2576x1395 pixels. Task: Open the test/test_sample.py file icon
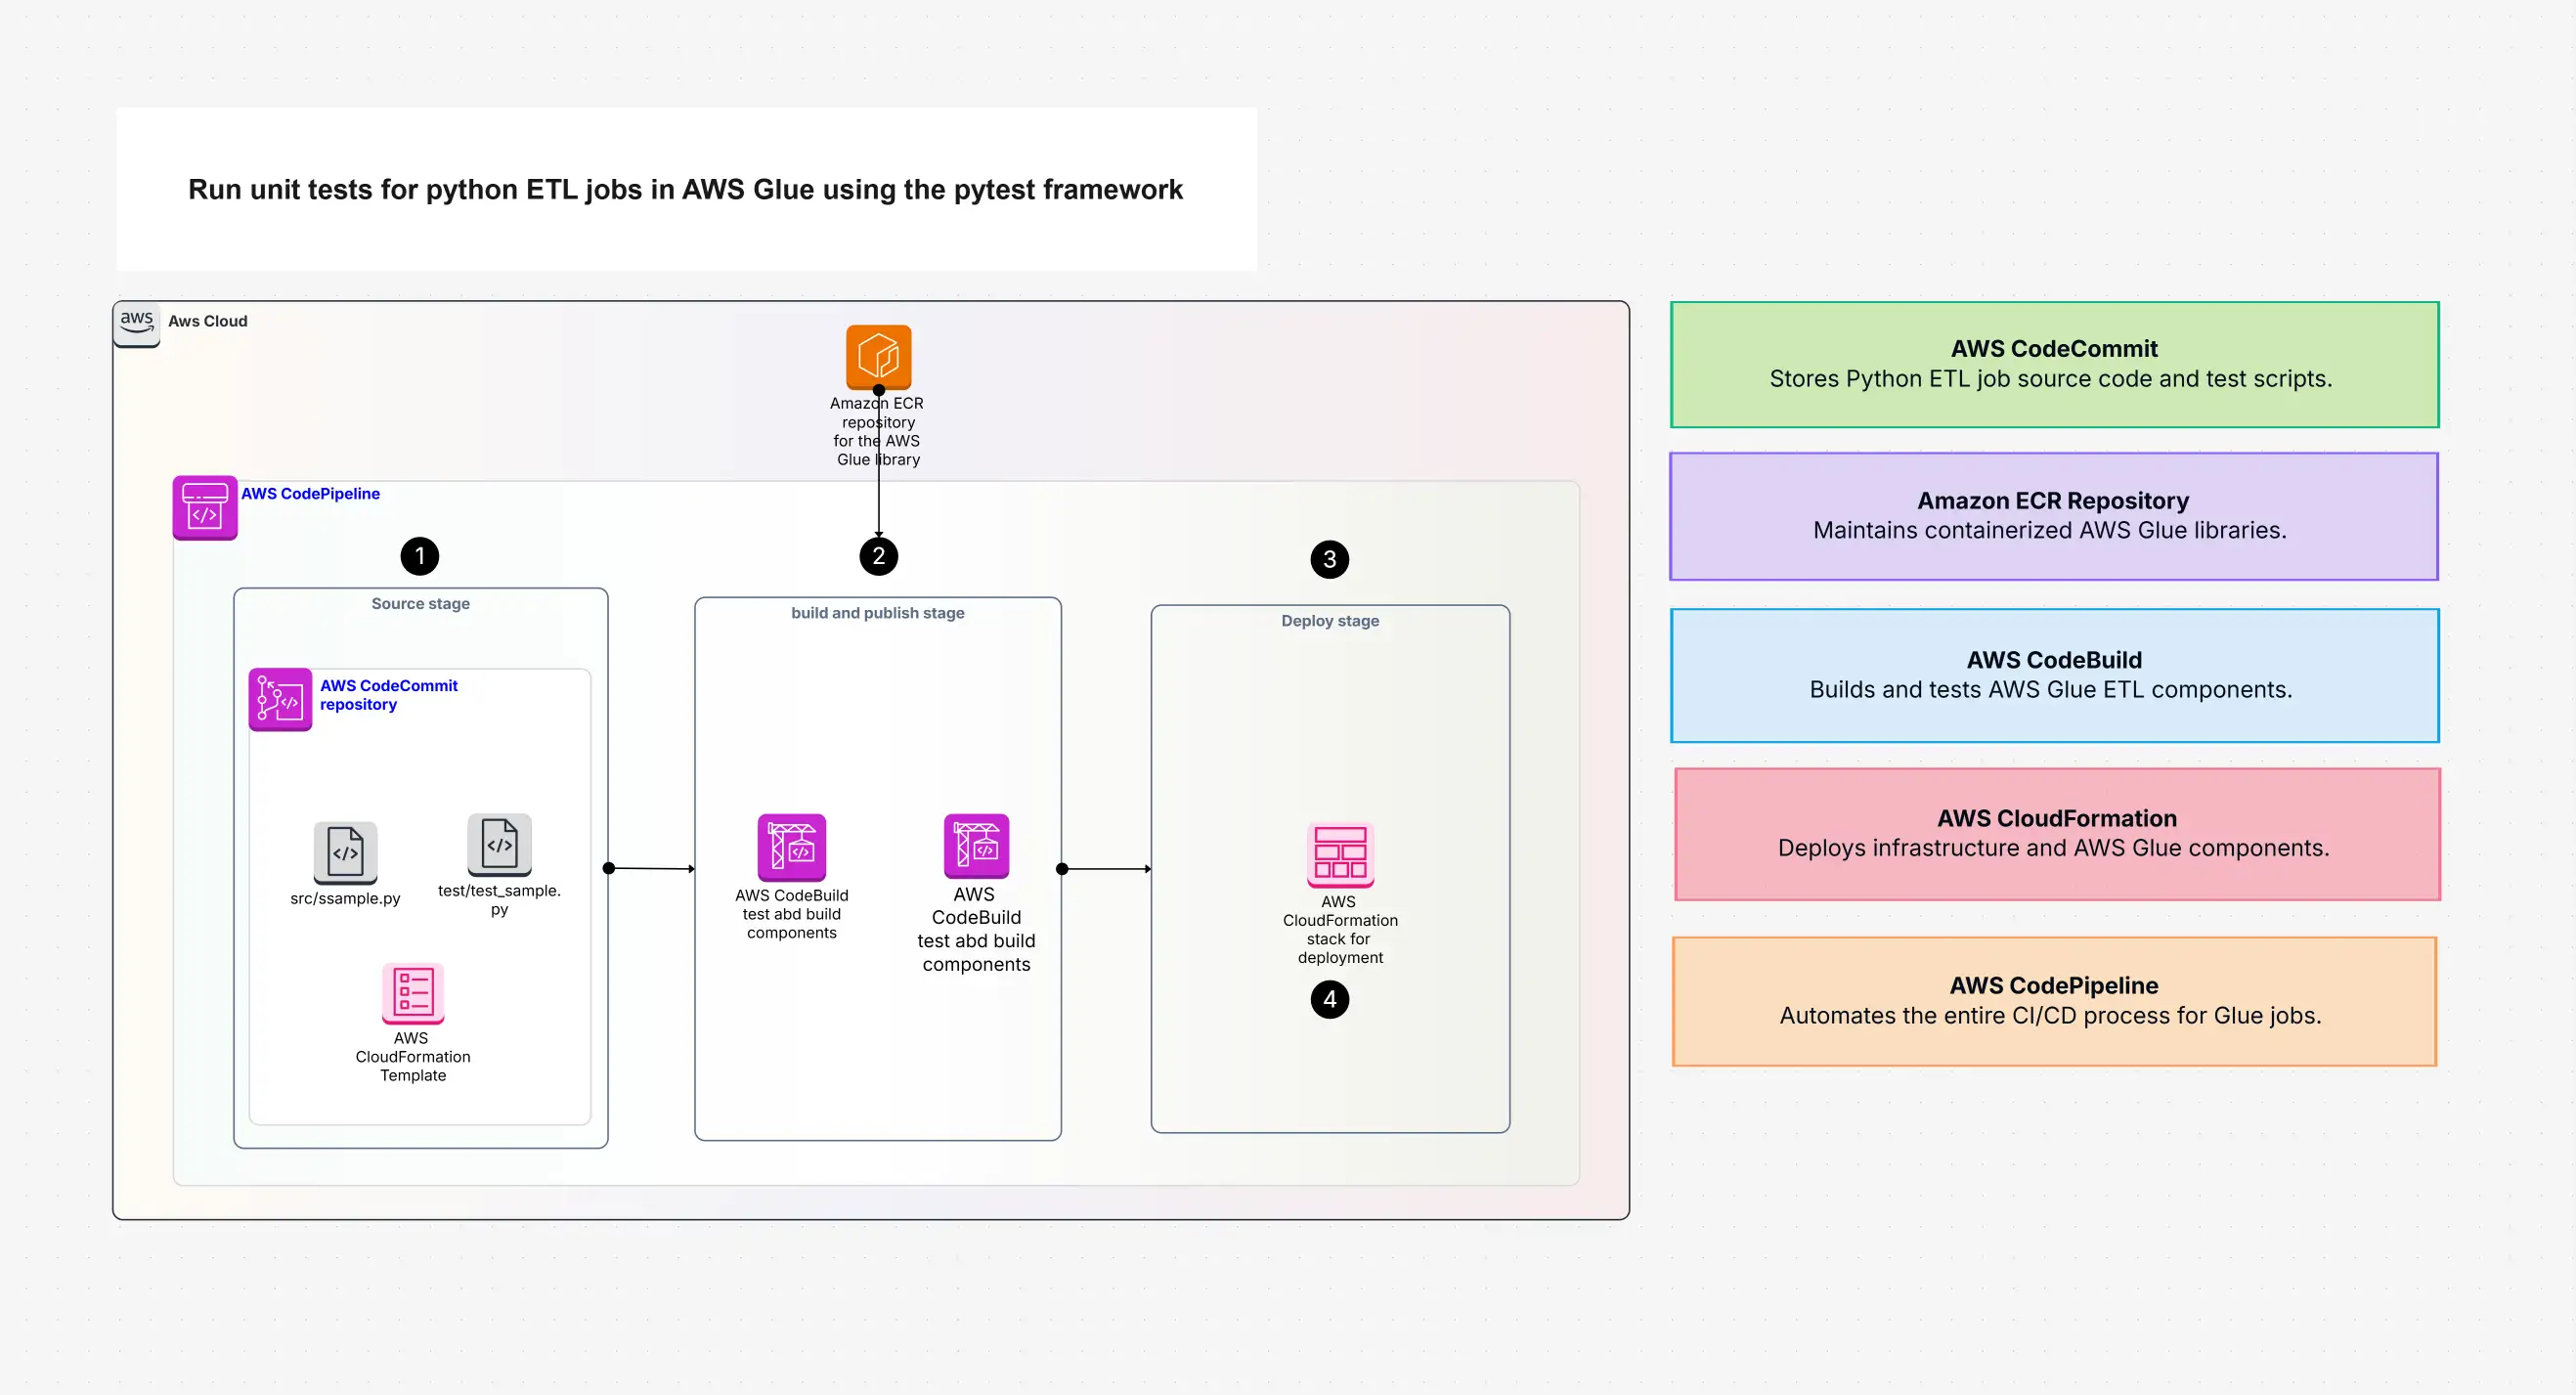[499, 845]
